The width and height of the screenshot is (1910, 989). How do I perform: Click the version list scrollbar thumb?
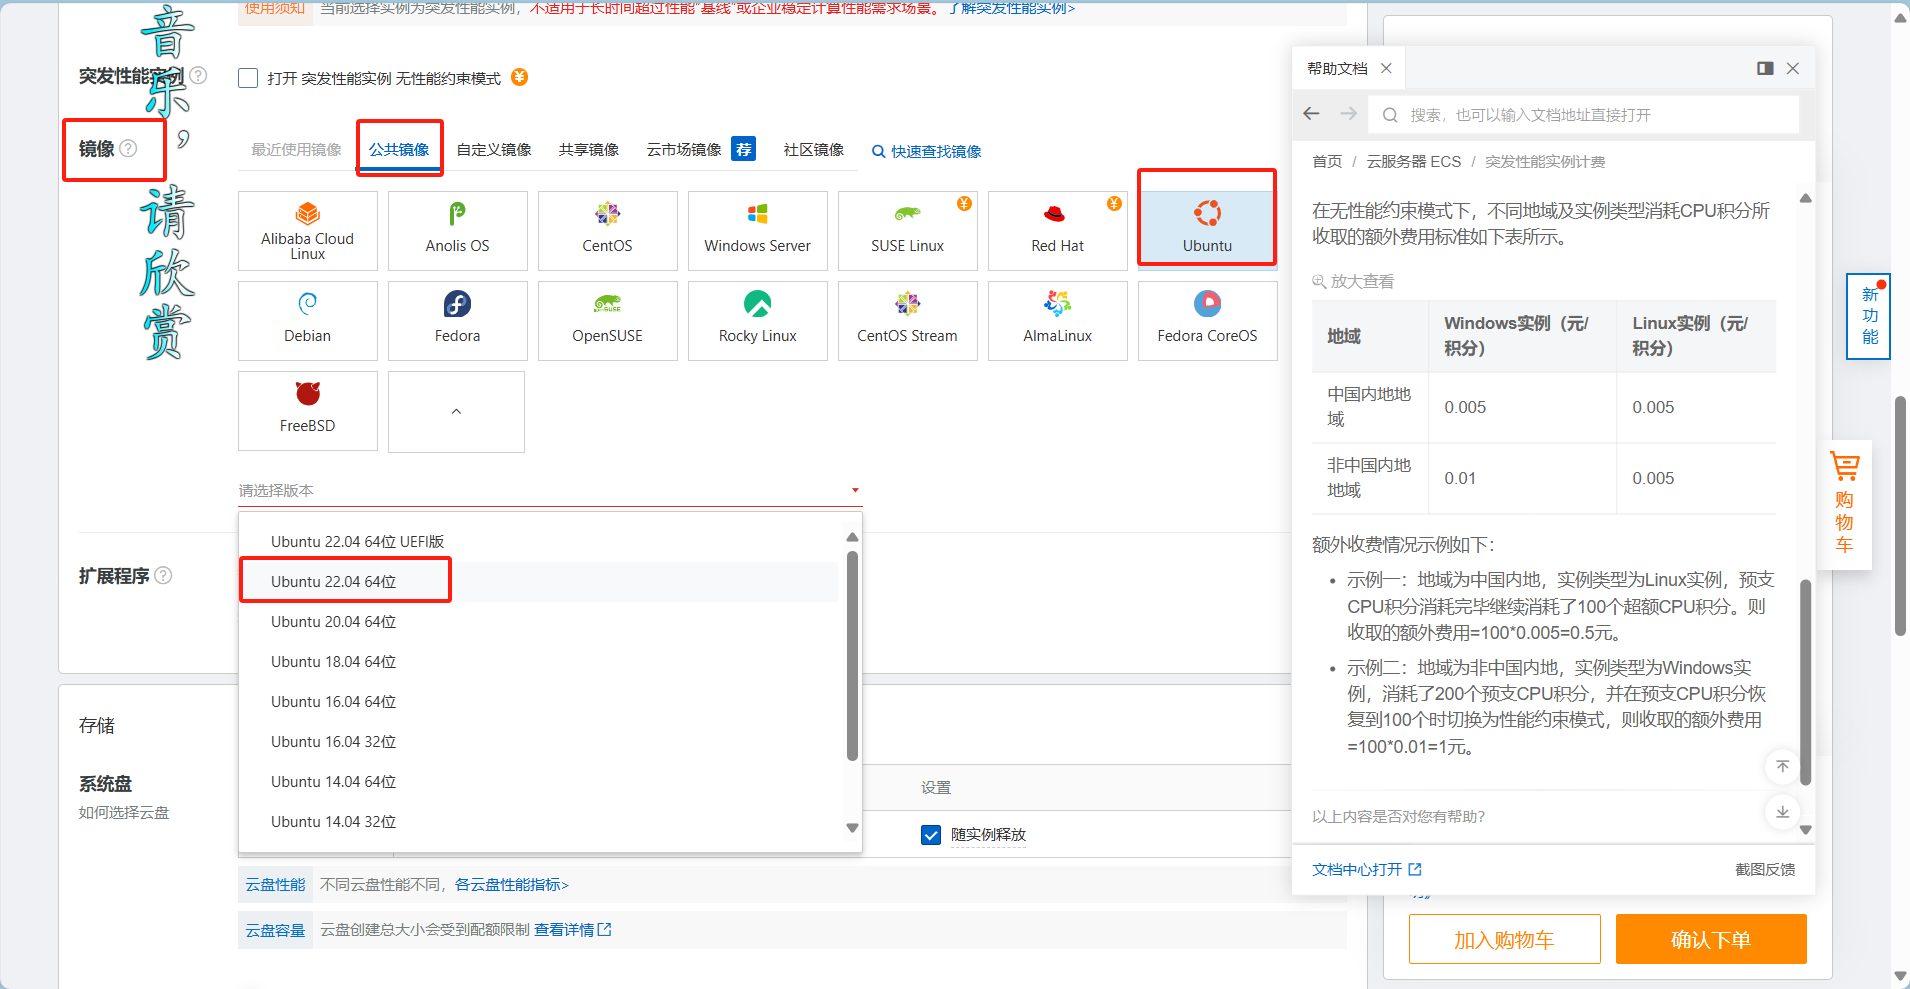pyautogui.click(x=852, y=655)
